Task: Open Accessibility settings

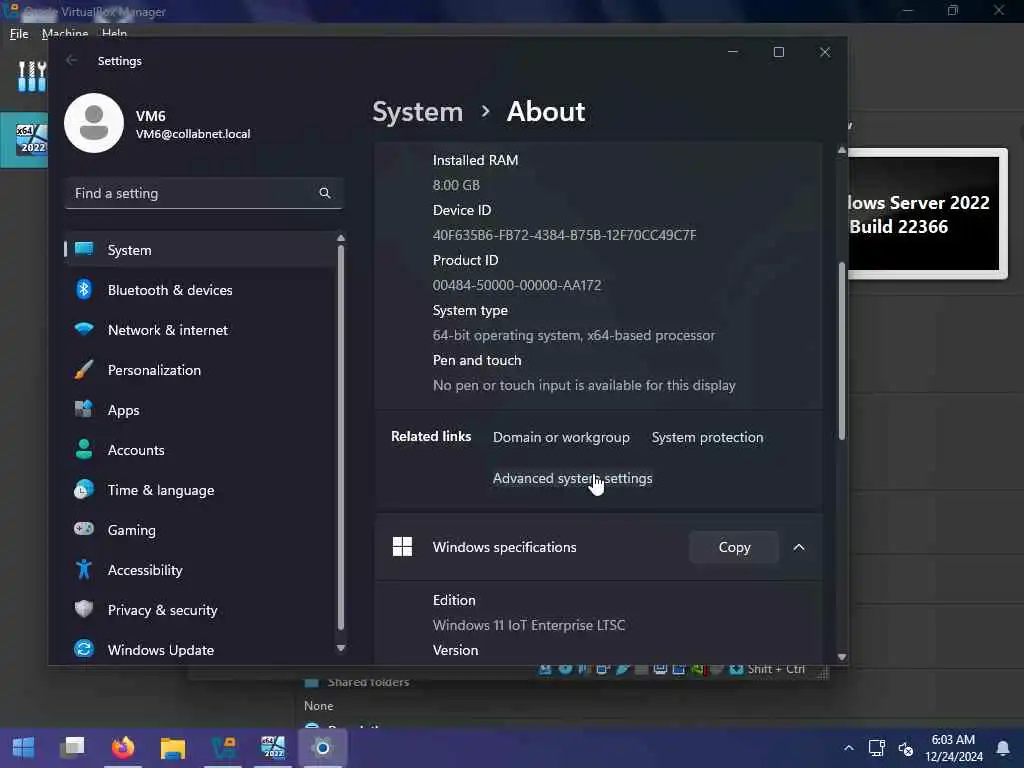Action: click(x=200, y=570)
